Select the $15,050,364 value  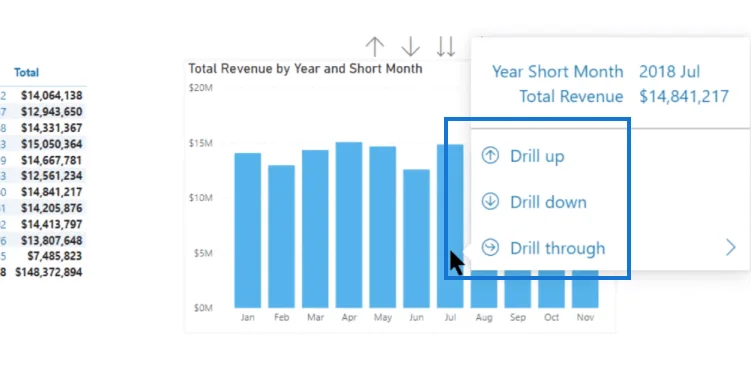tap(52, 144)
